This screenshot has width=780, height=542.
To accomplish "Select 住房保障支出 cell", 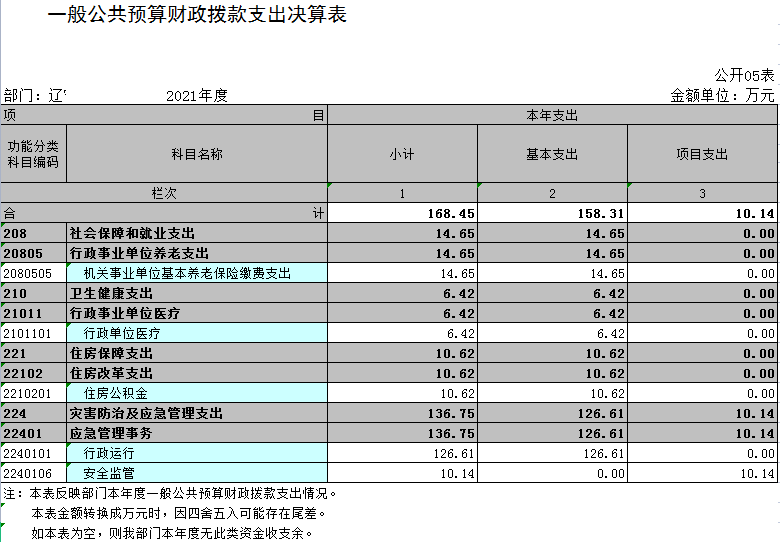I will click(x=197, y=353).
